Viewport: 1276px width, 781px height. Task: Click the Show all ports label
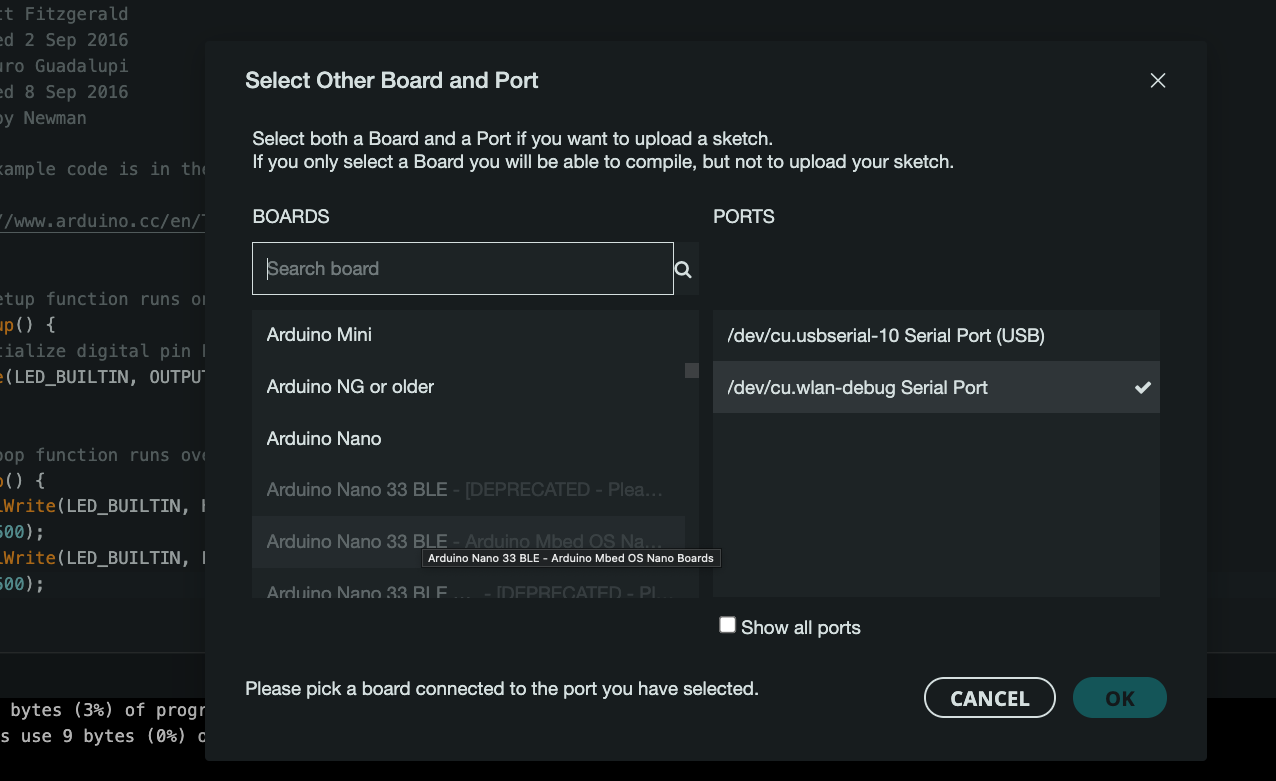800,628
